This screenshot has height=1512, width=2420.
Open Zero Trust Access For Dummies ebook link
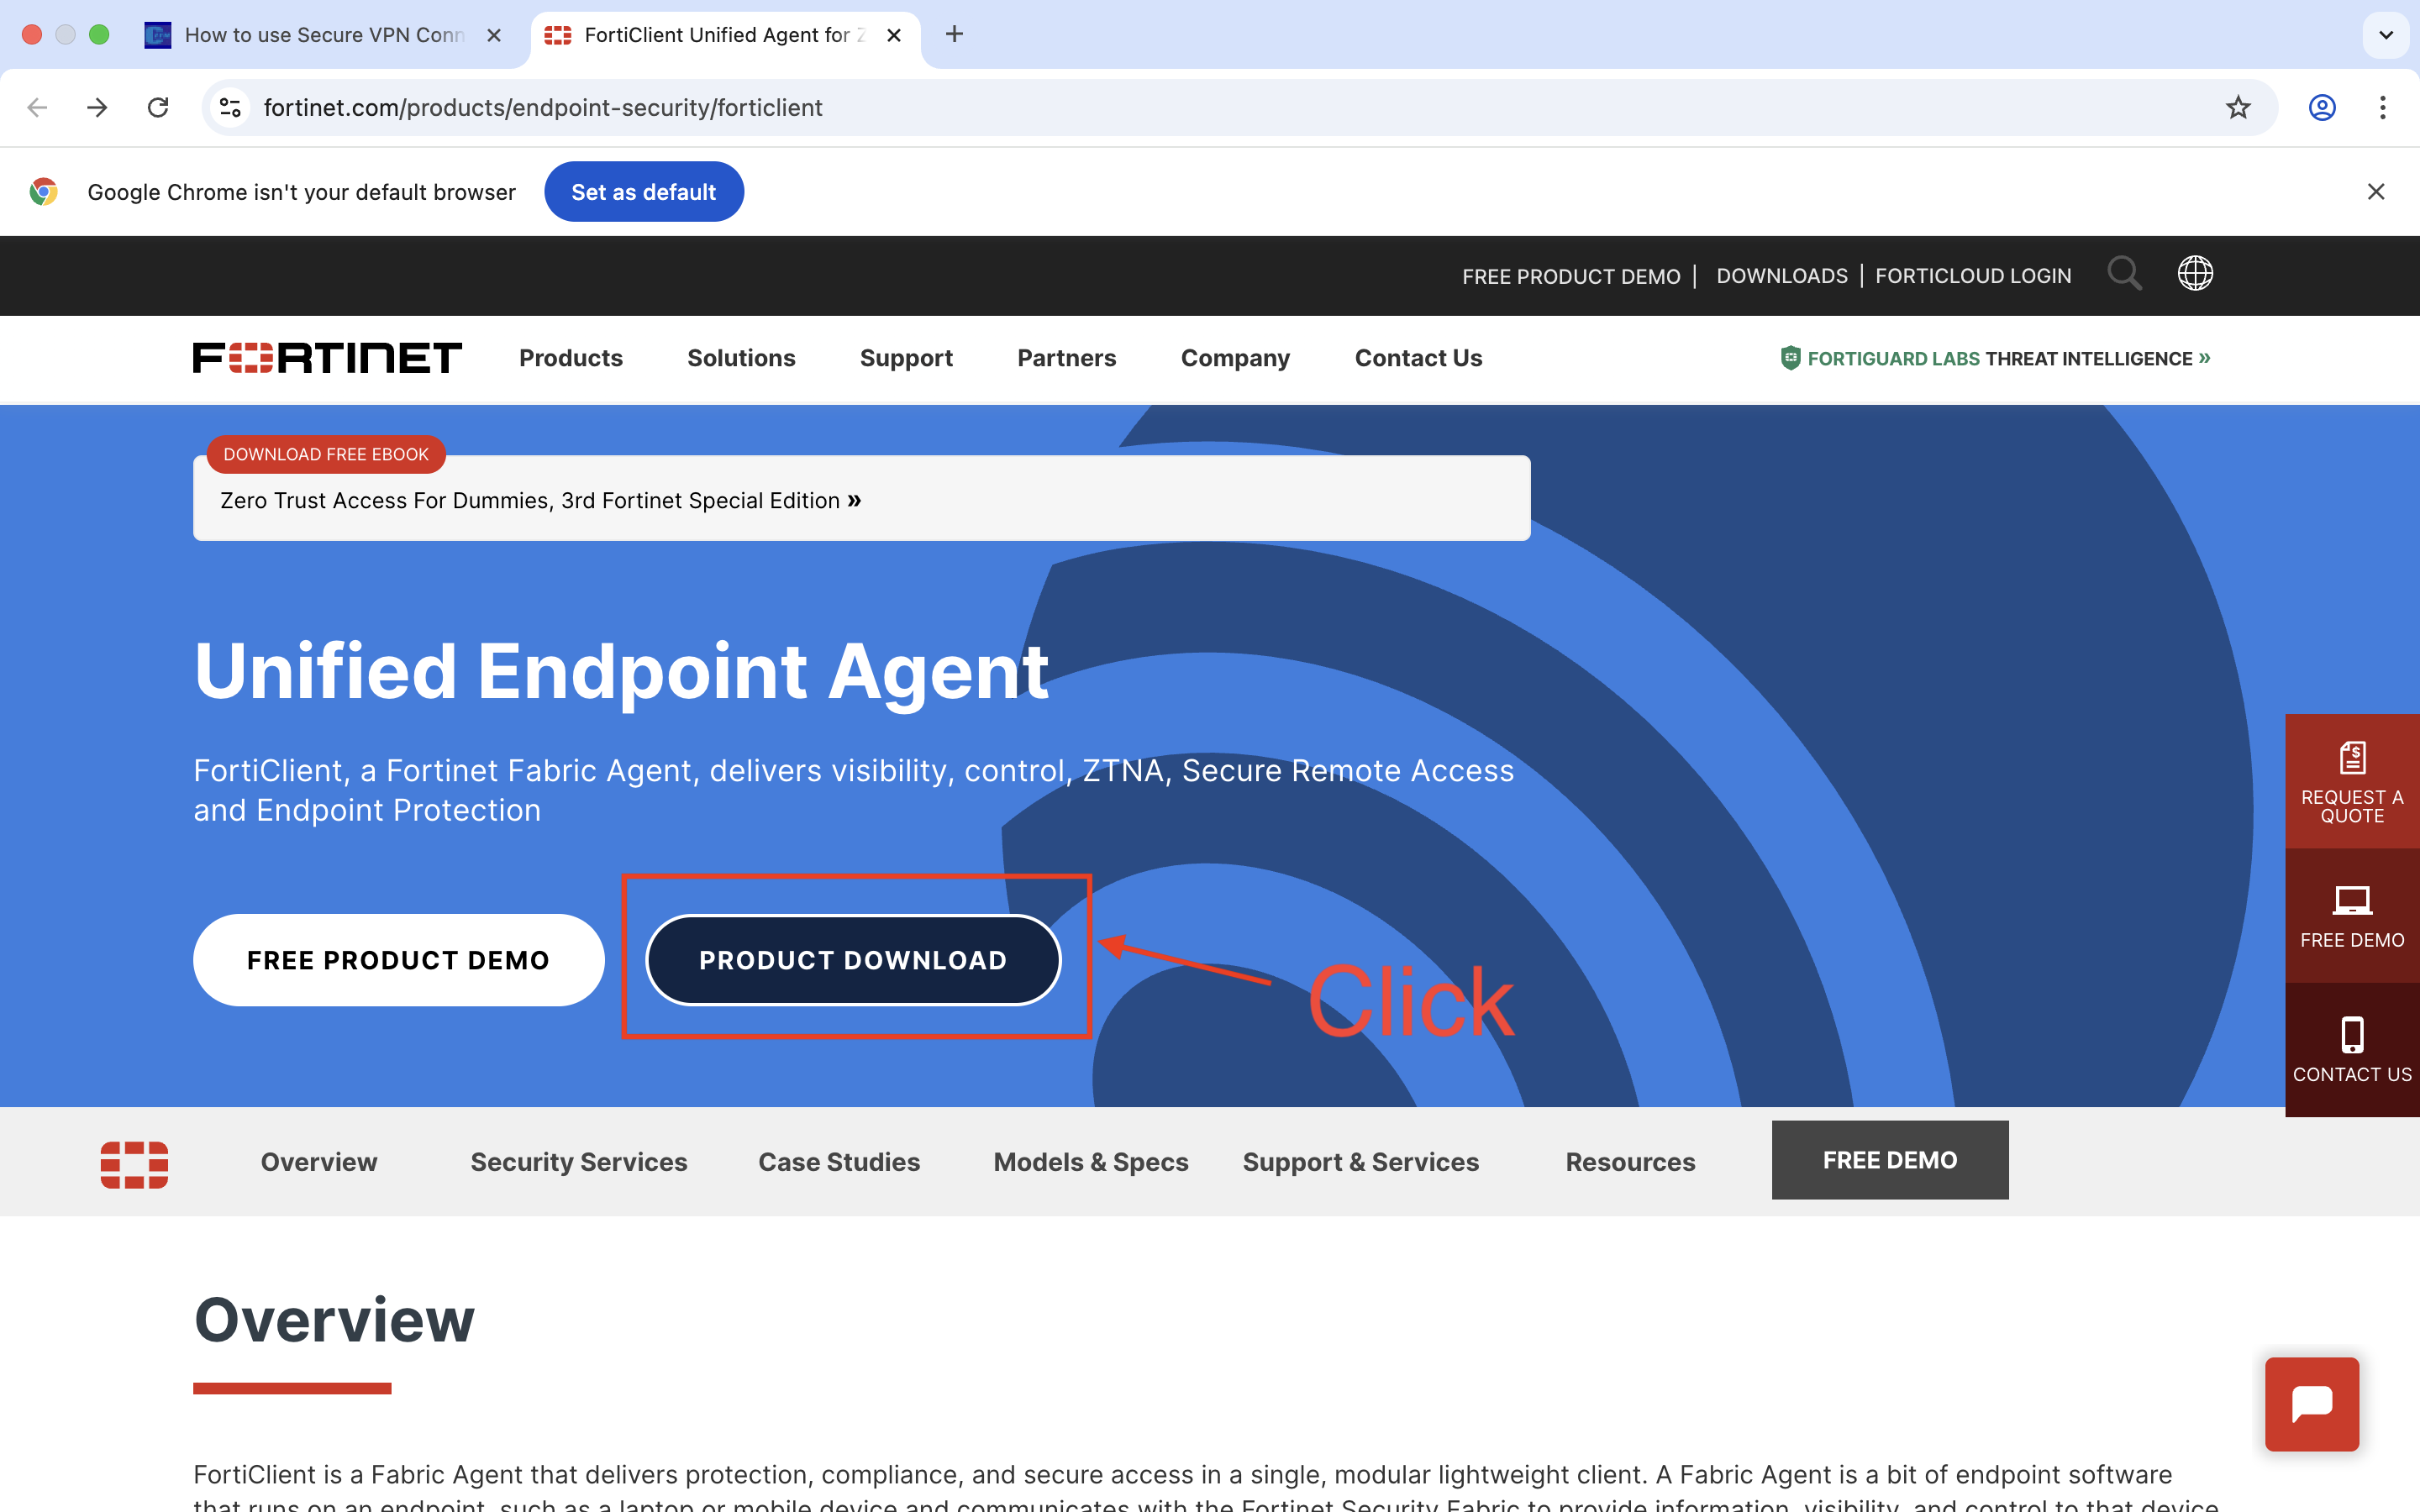pyautogui.click(x=541, y=500)
